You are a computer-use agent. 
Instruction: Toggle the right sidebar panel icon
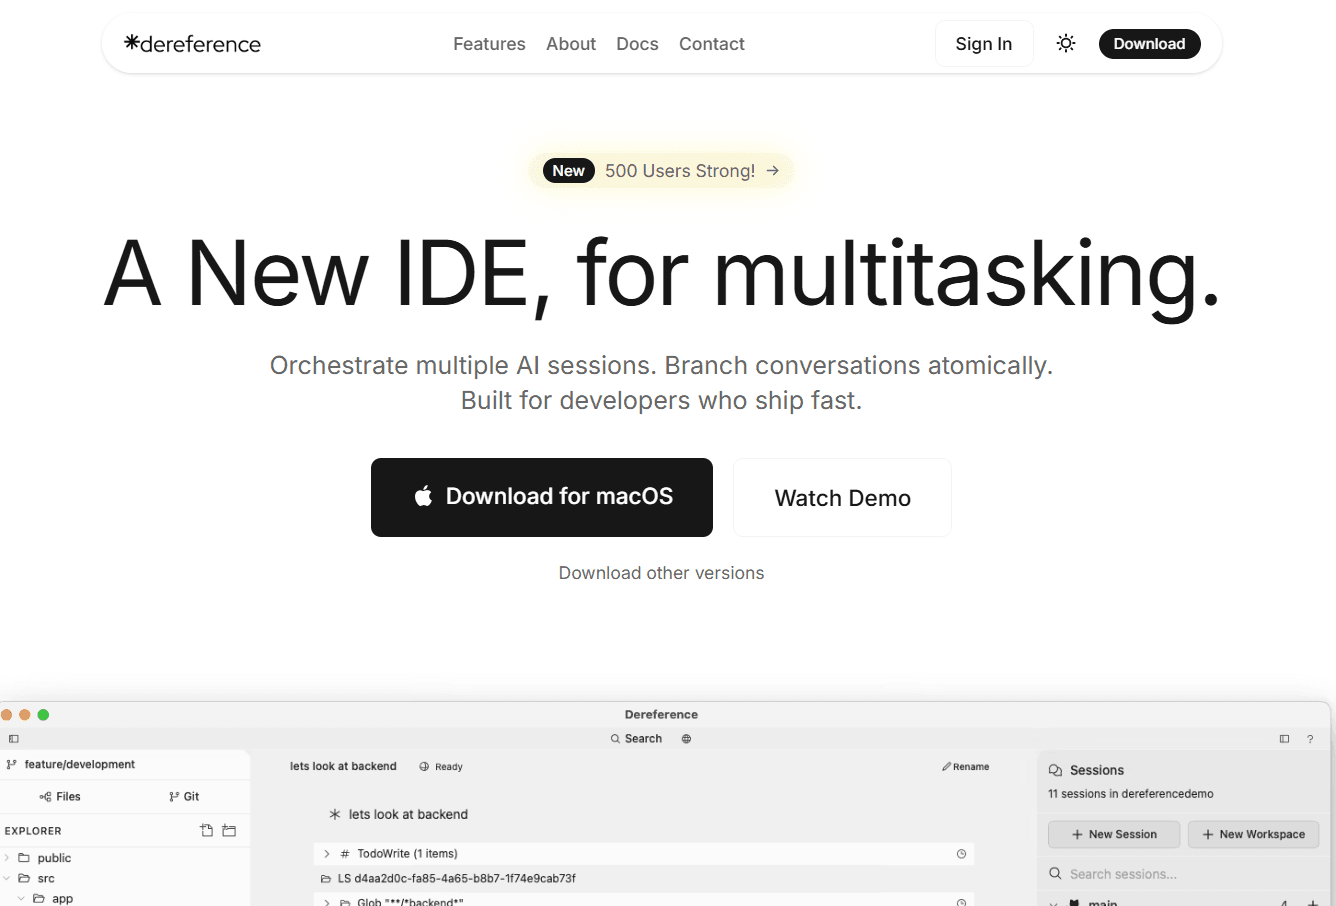pos(1284,739)
